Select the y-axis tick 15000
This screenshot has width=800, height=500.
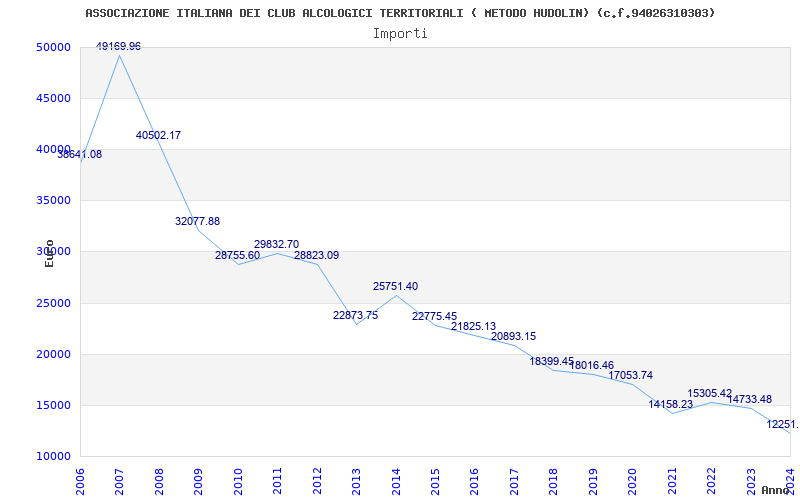53,406
